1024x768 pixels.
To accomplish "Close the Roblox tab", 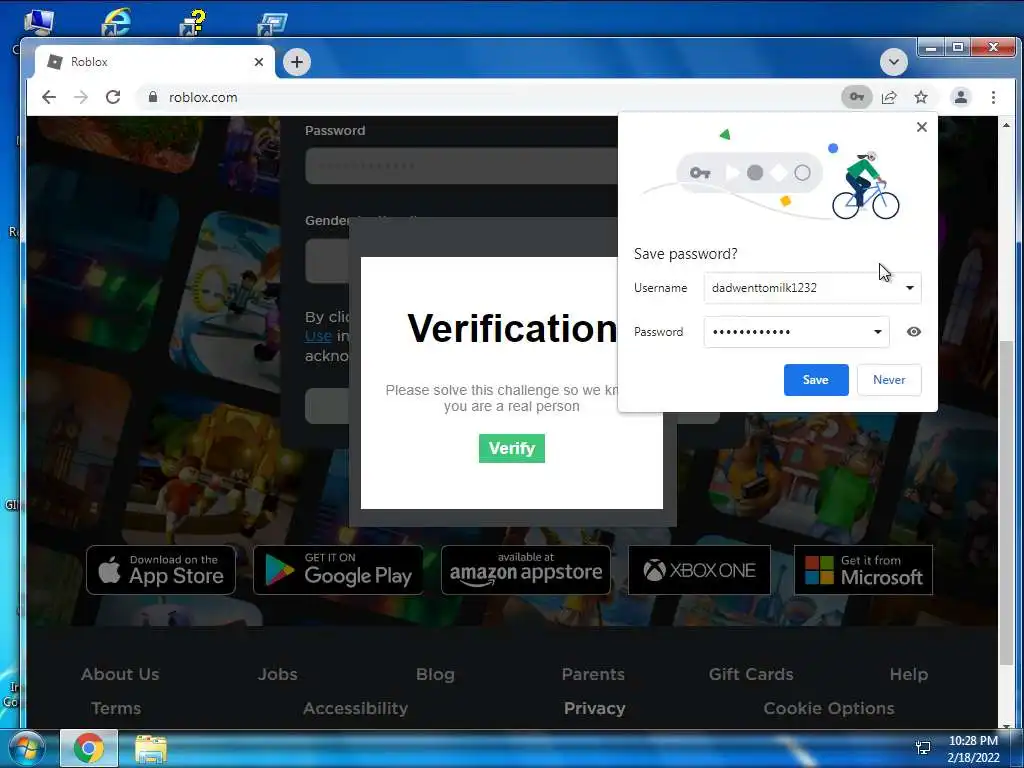I will click(x=259, y=62).
